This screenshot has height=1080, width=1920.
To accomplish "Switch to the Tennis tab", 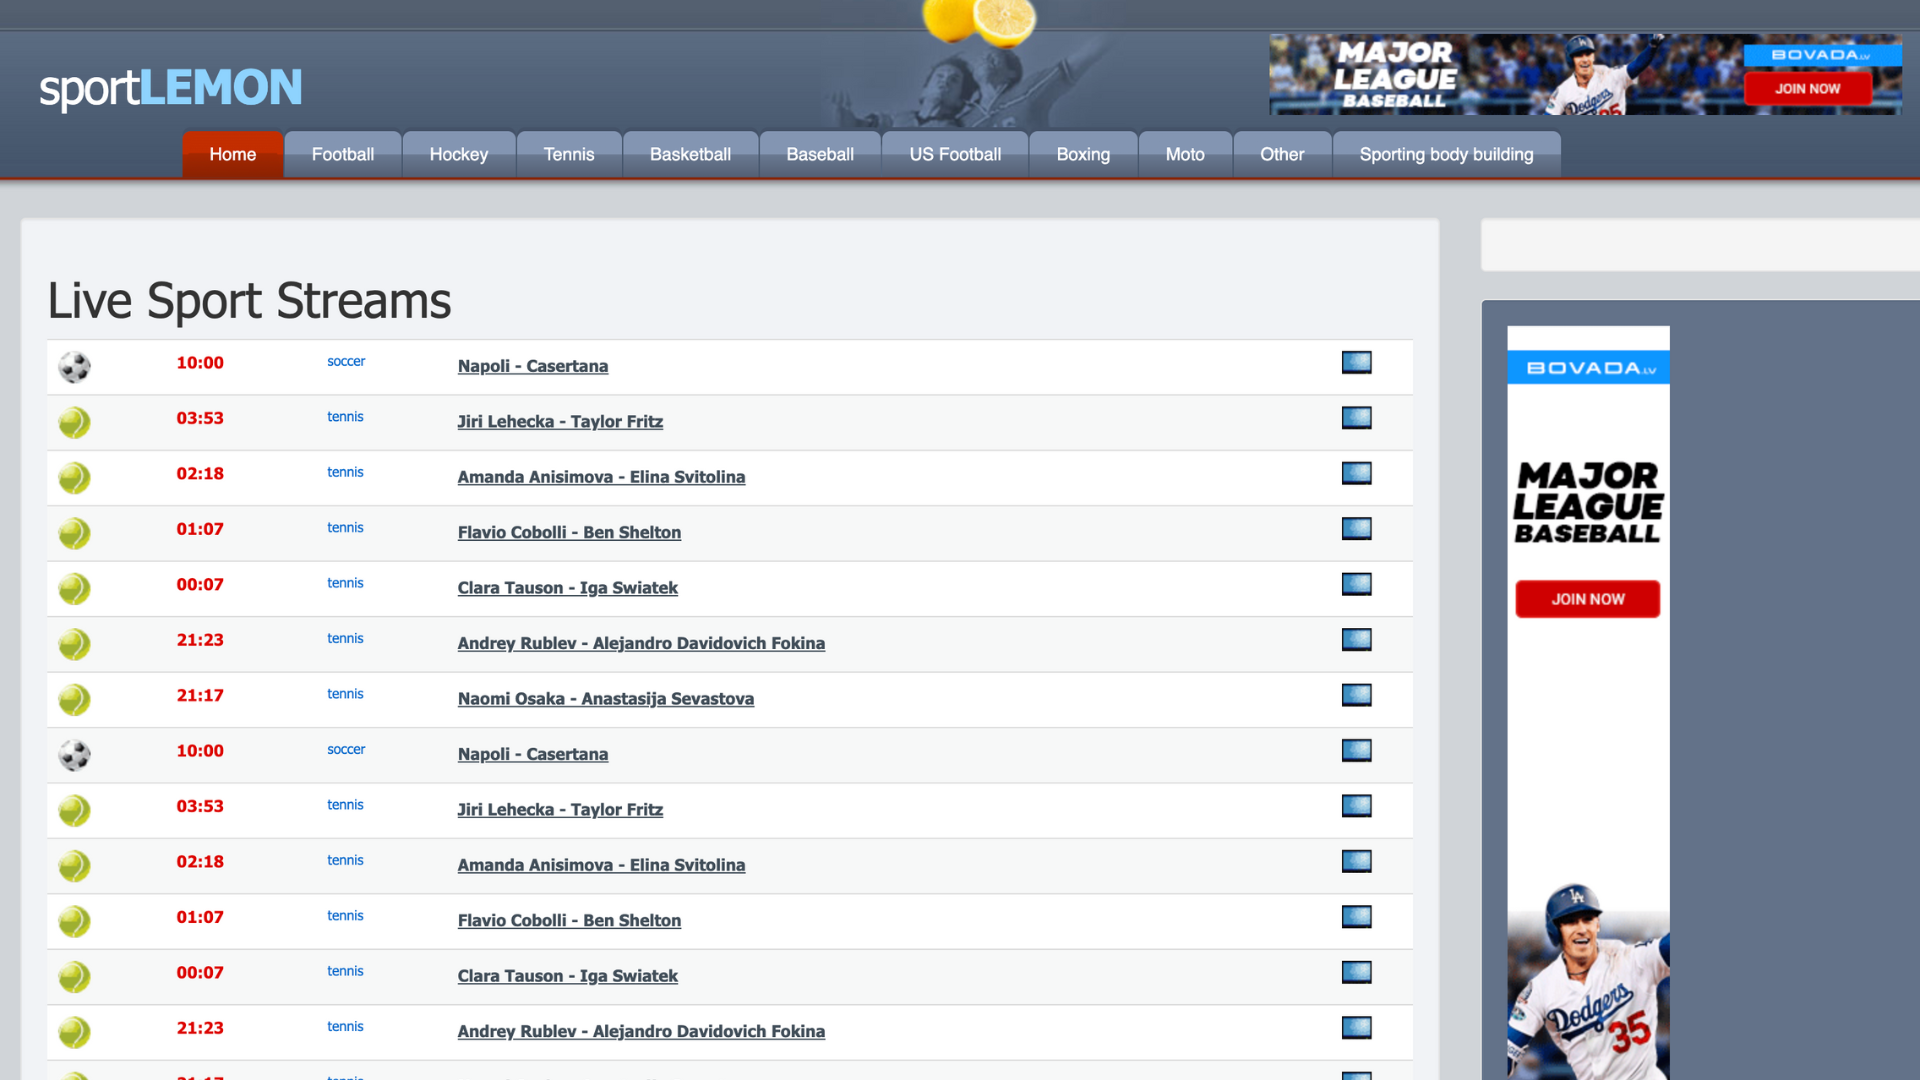I will [x=568, y=155].
